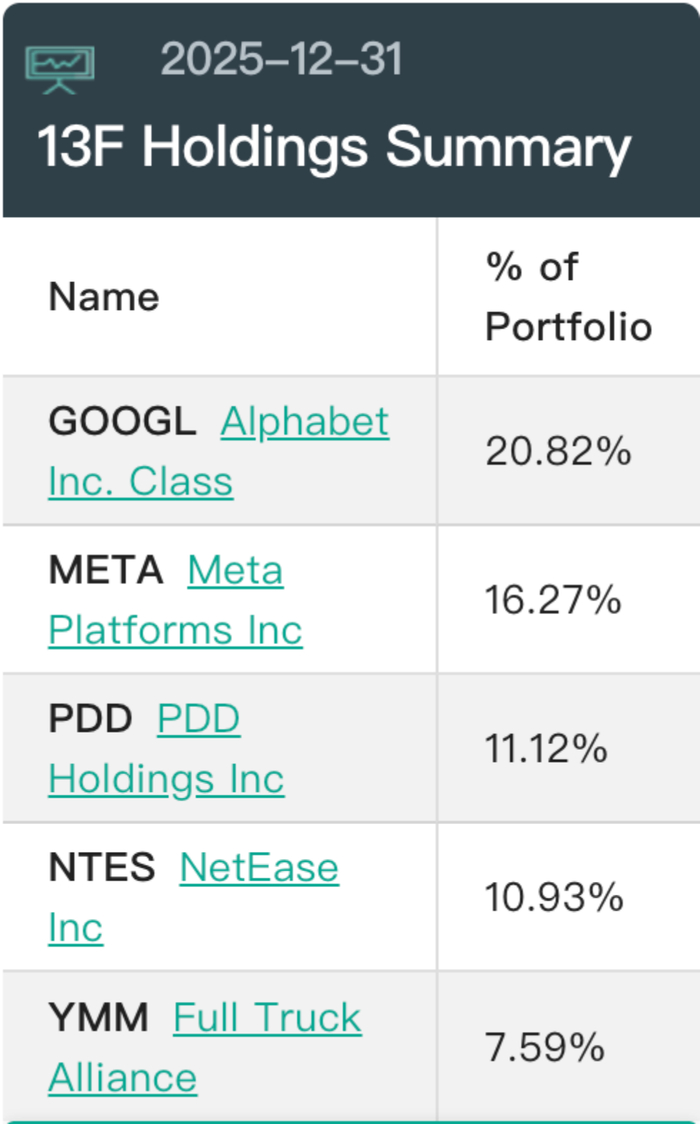Click the PDD ticker symbol
This screenshot has height=1124, width=700.
(x=90, y=720)
